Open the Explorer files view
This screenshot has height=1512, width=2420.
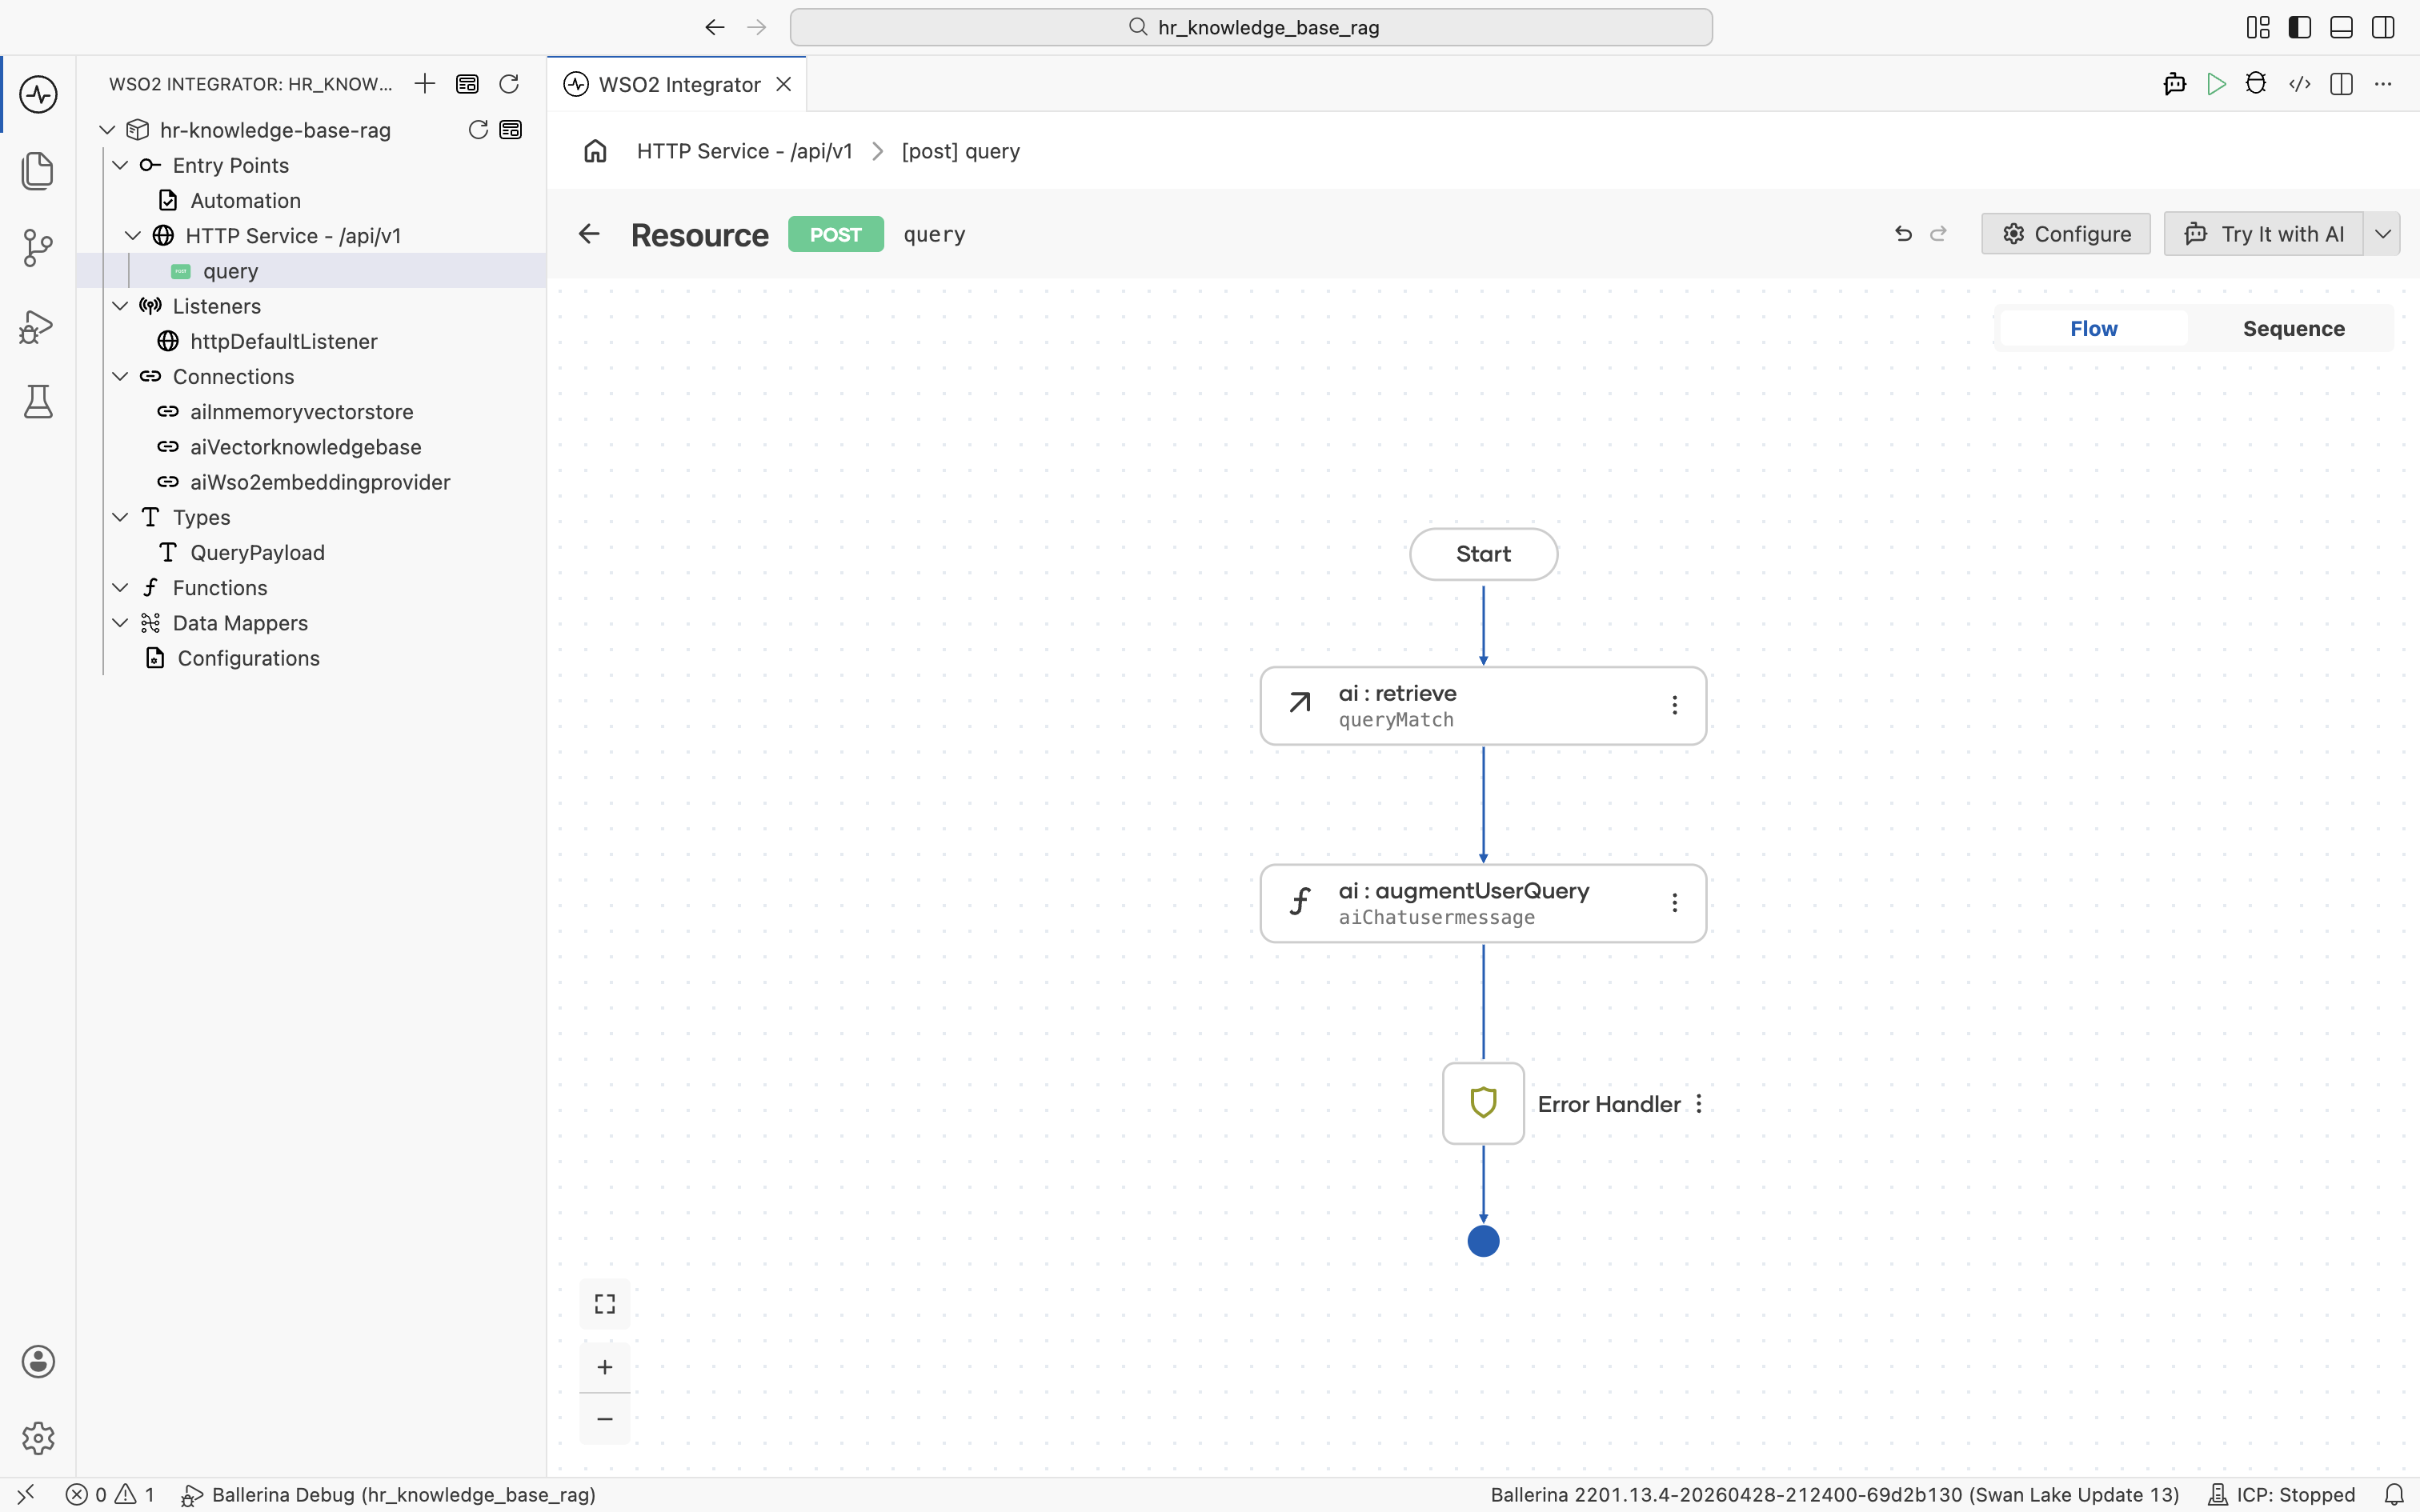[38, 170]
